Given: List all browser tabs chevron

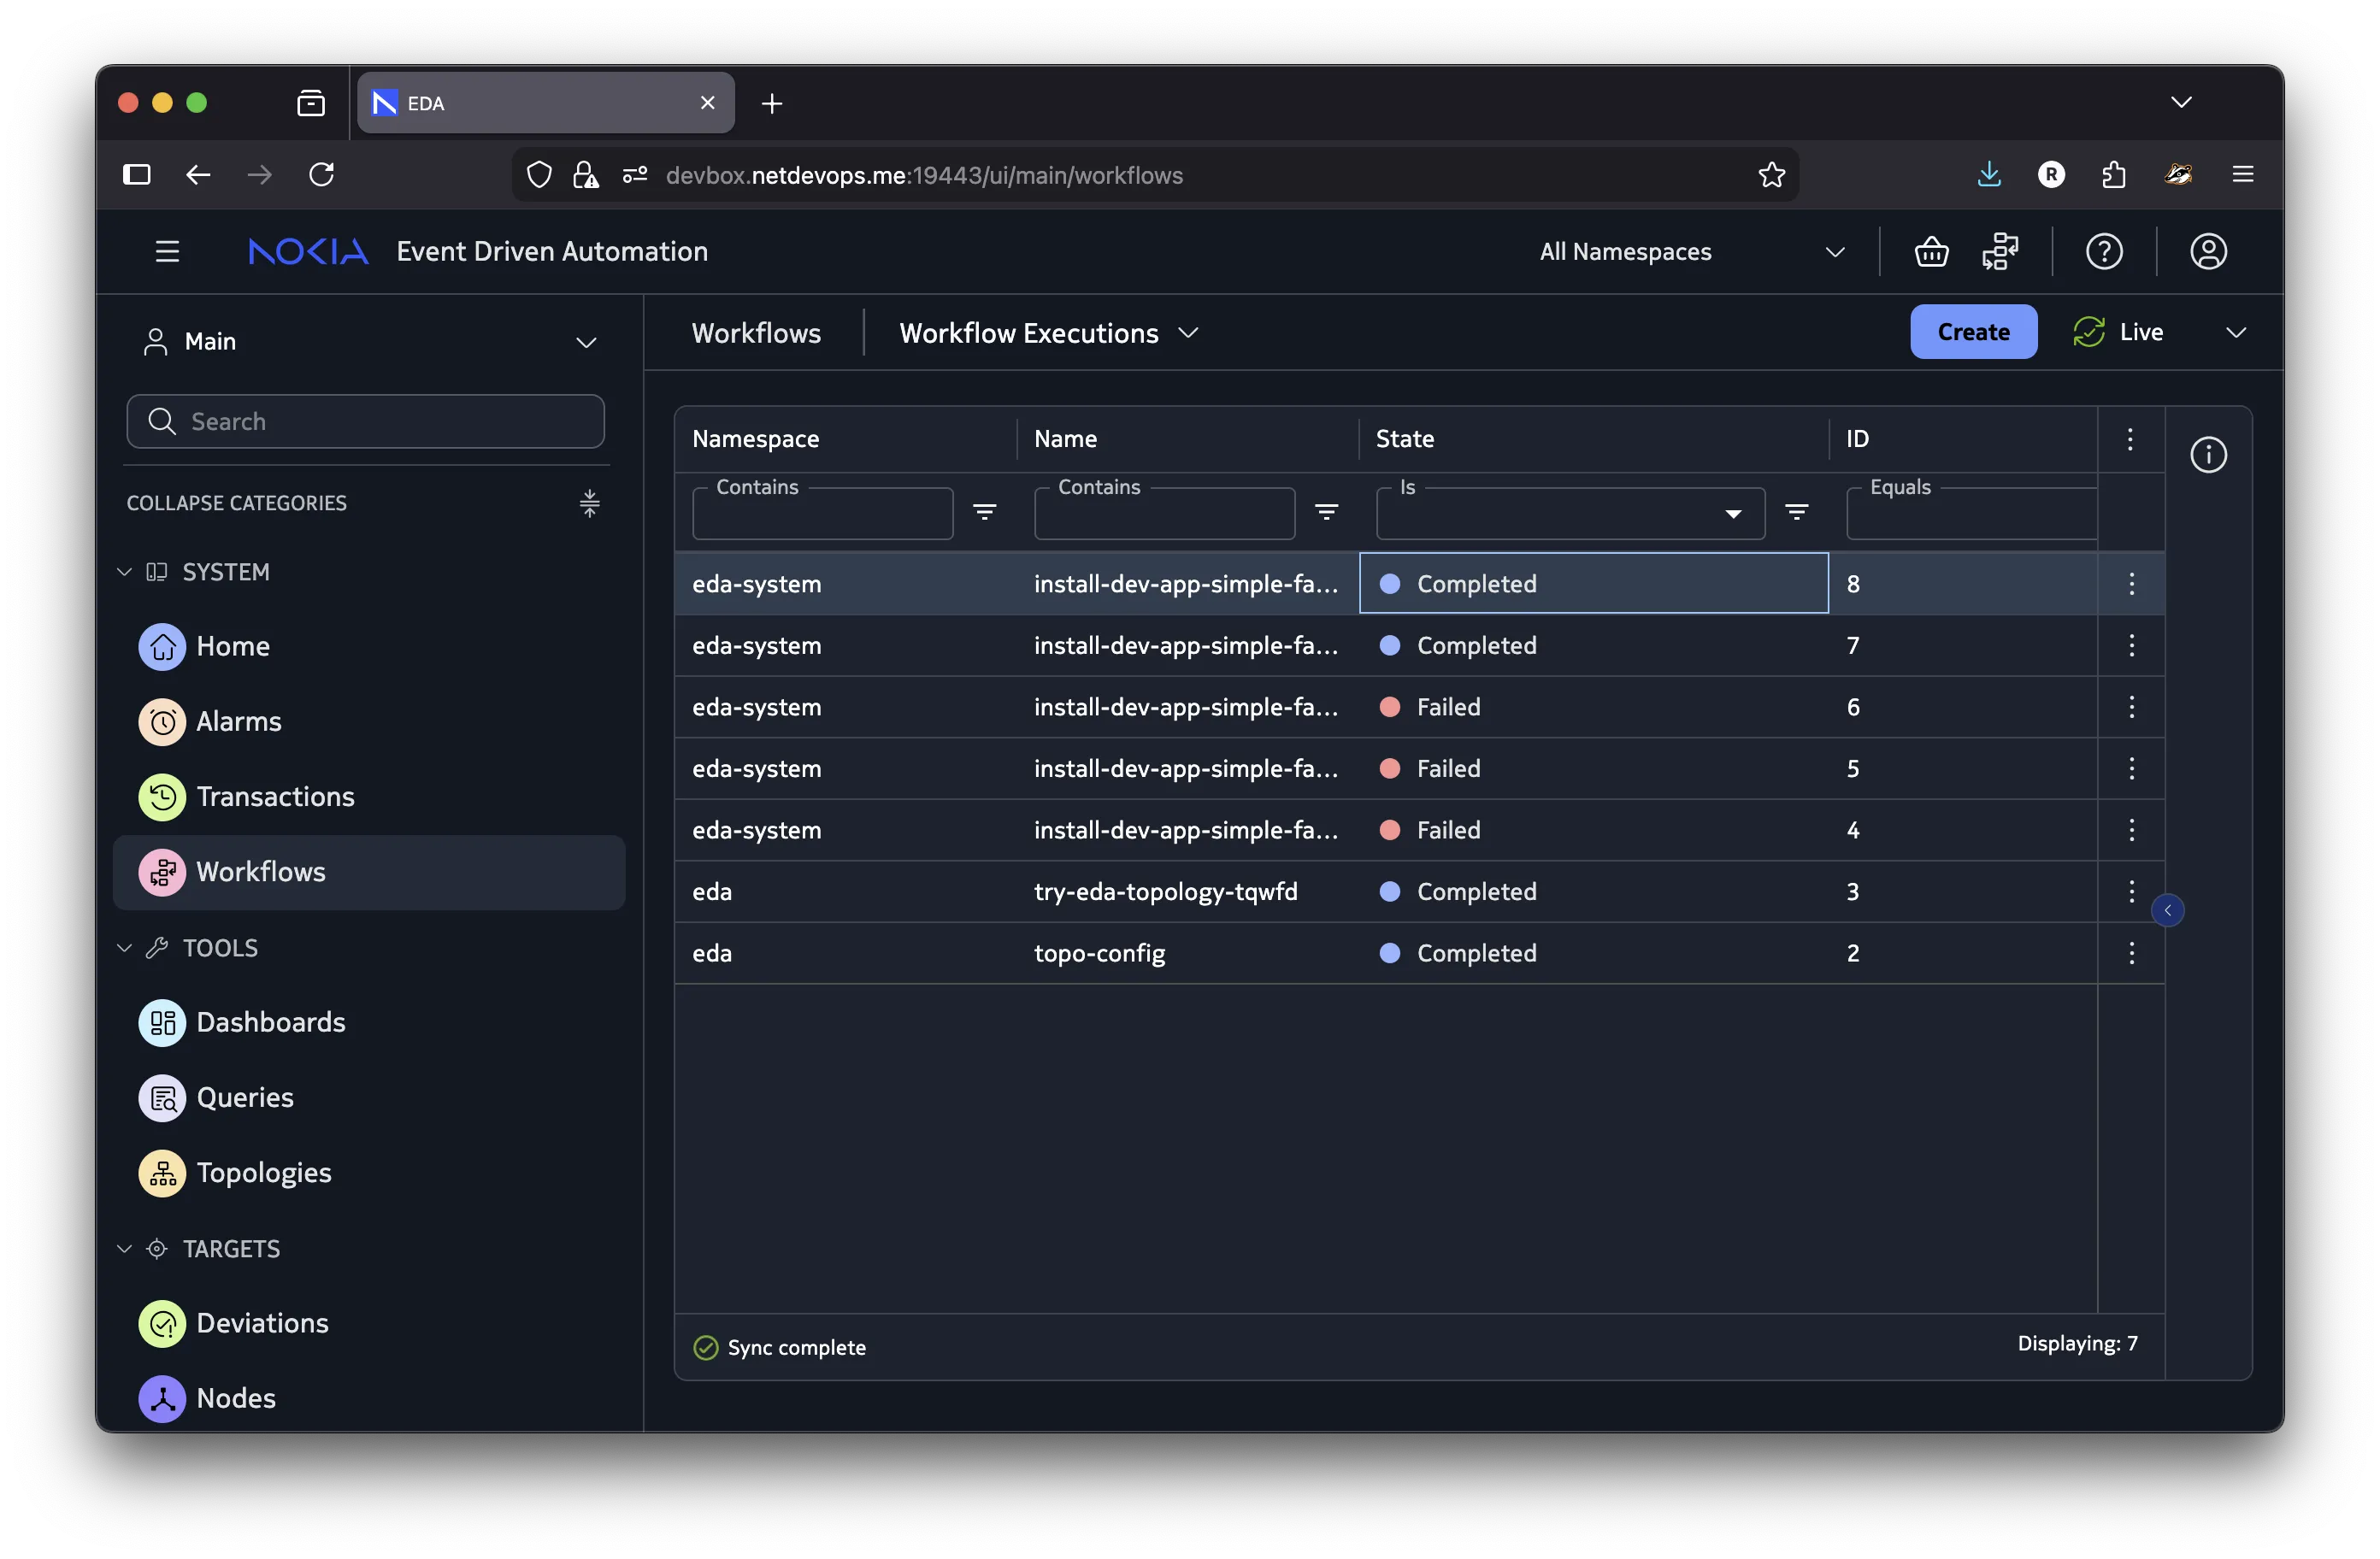Looking at the screenshot, I should (x=2181, y=103).
